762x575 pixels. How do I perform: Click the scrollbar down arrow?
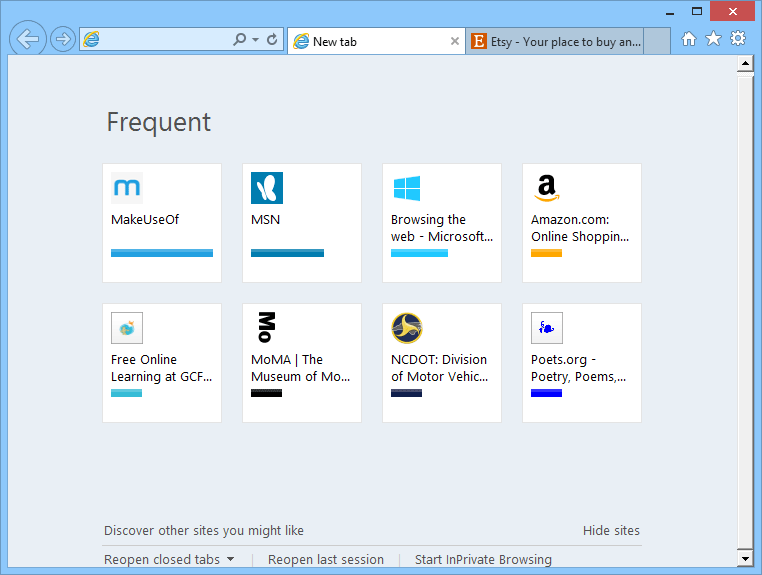pos(744,557)
